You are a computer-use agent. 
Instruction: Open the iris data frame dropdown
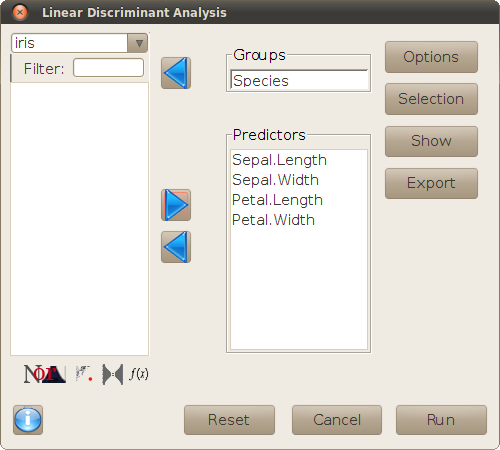tap(79, 43)
